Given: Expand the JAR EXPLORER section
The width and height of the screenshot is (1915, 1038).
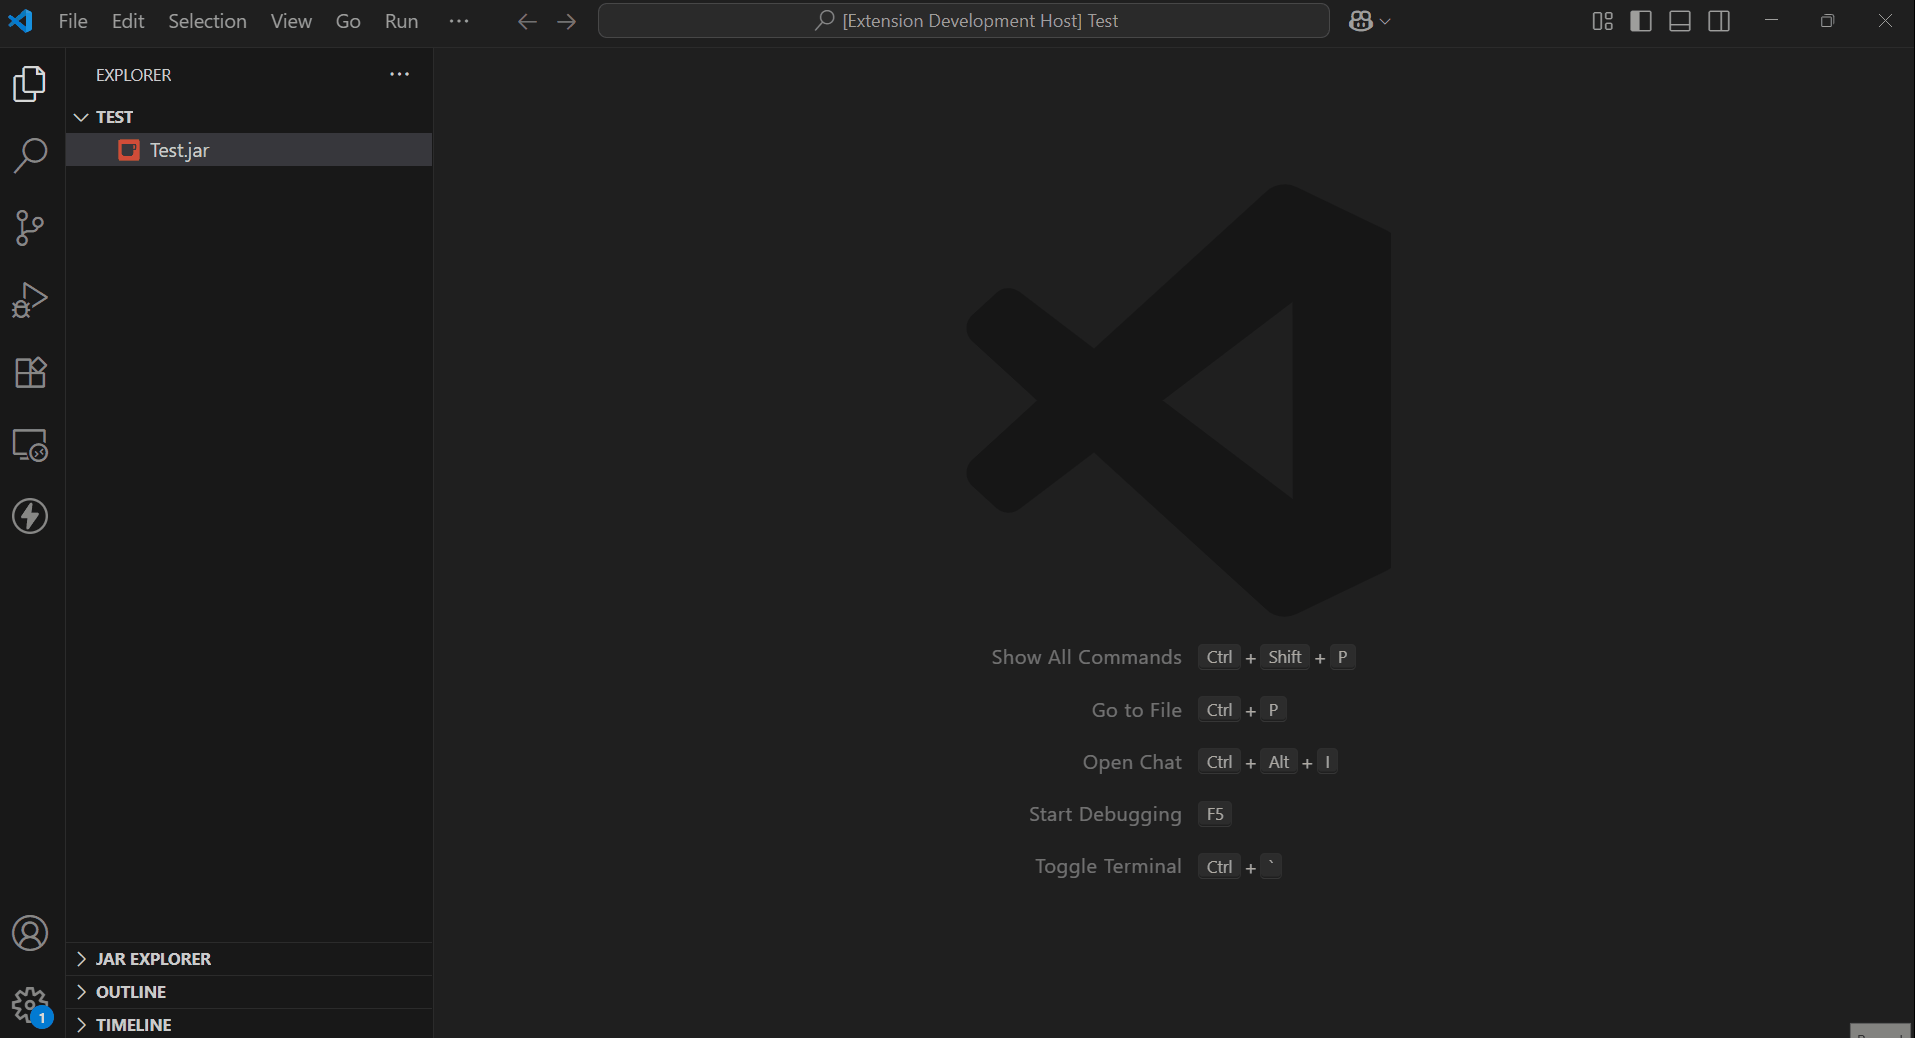Looking at the screenshot, I should 249,959.
